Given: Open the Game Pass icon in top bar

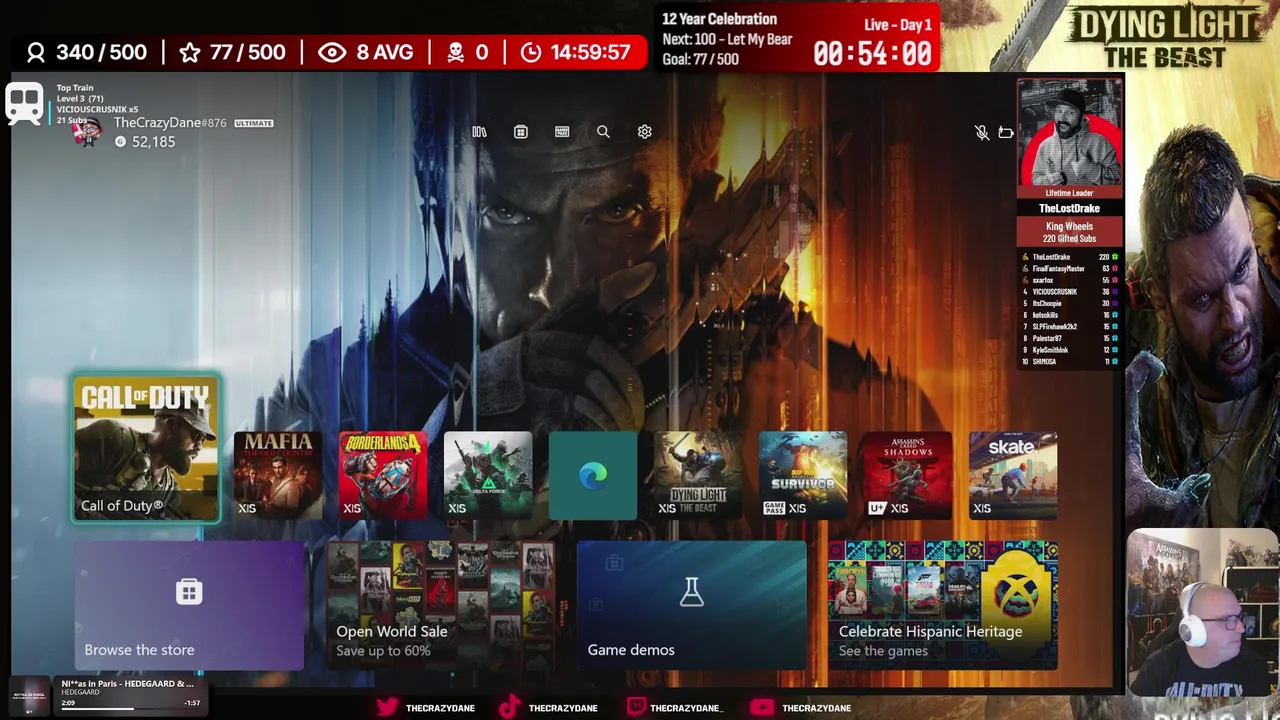Looking at the screenshot, I should [562, 132].
